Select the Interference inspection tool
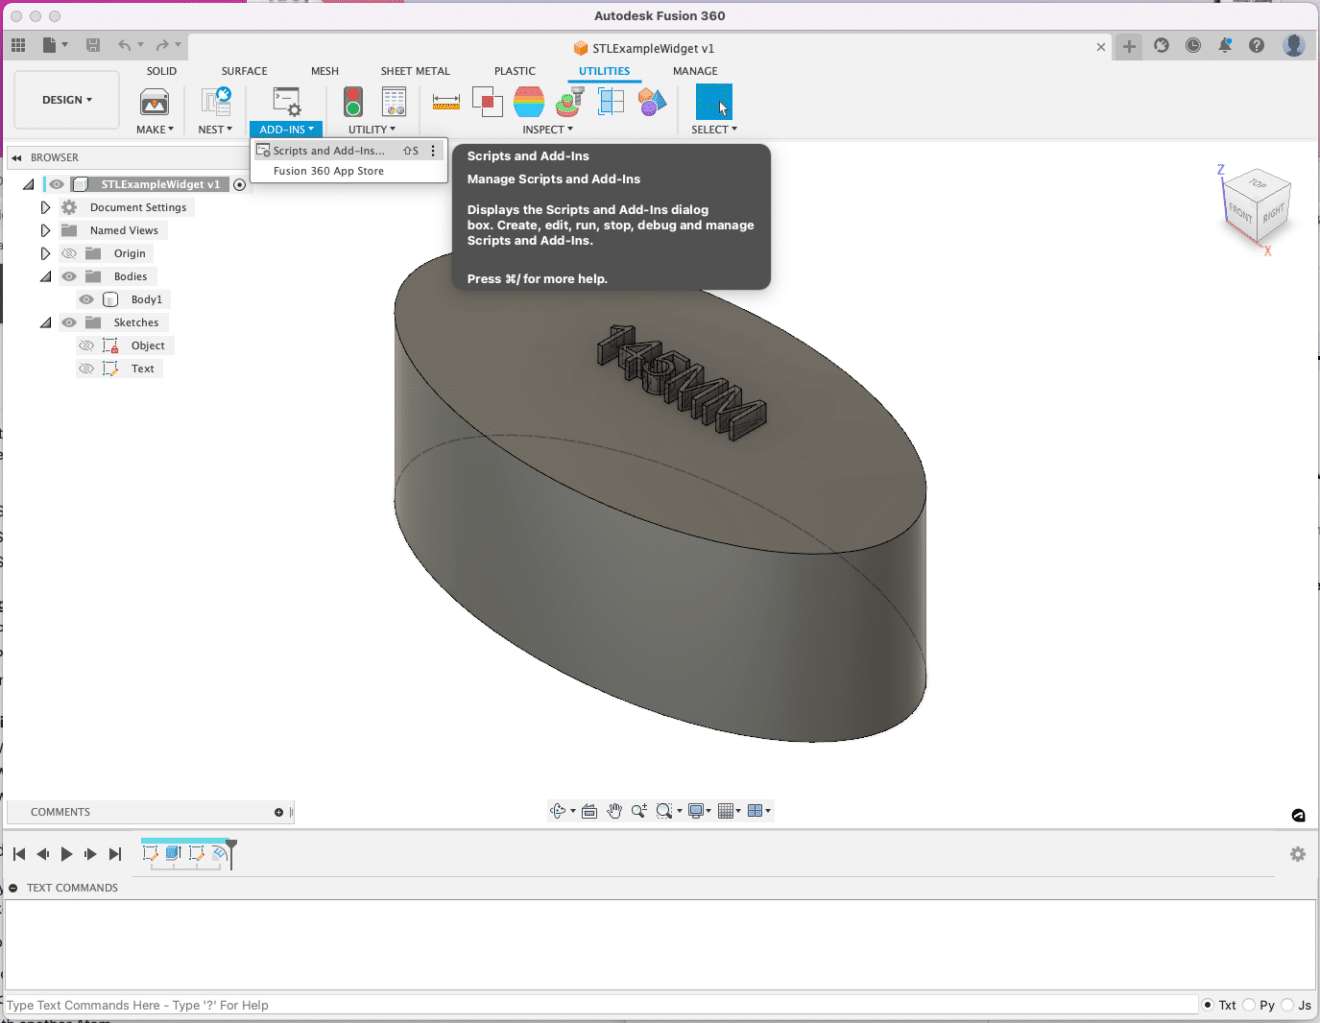Screen dimensions: 1320x1023 pos(487,101)
